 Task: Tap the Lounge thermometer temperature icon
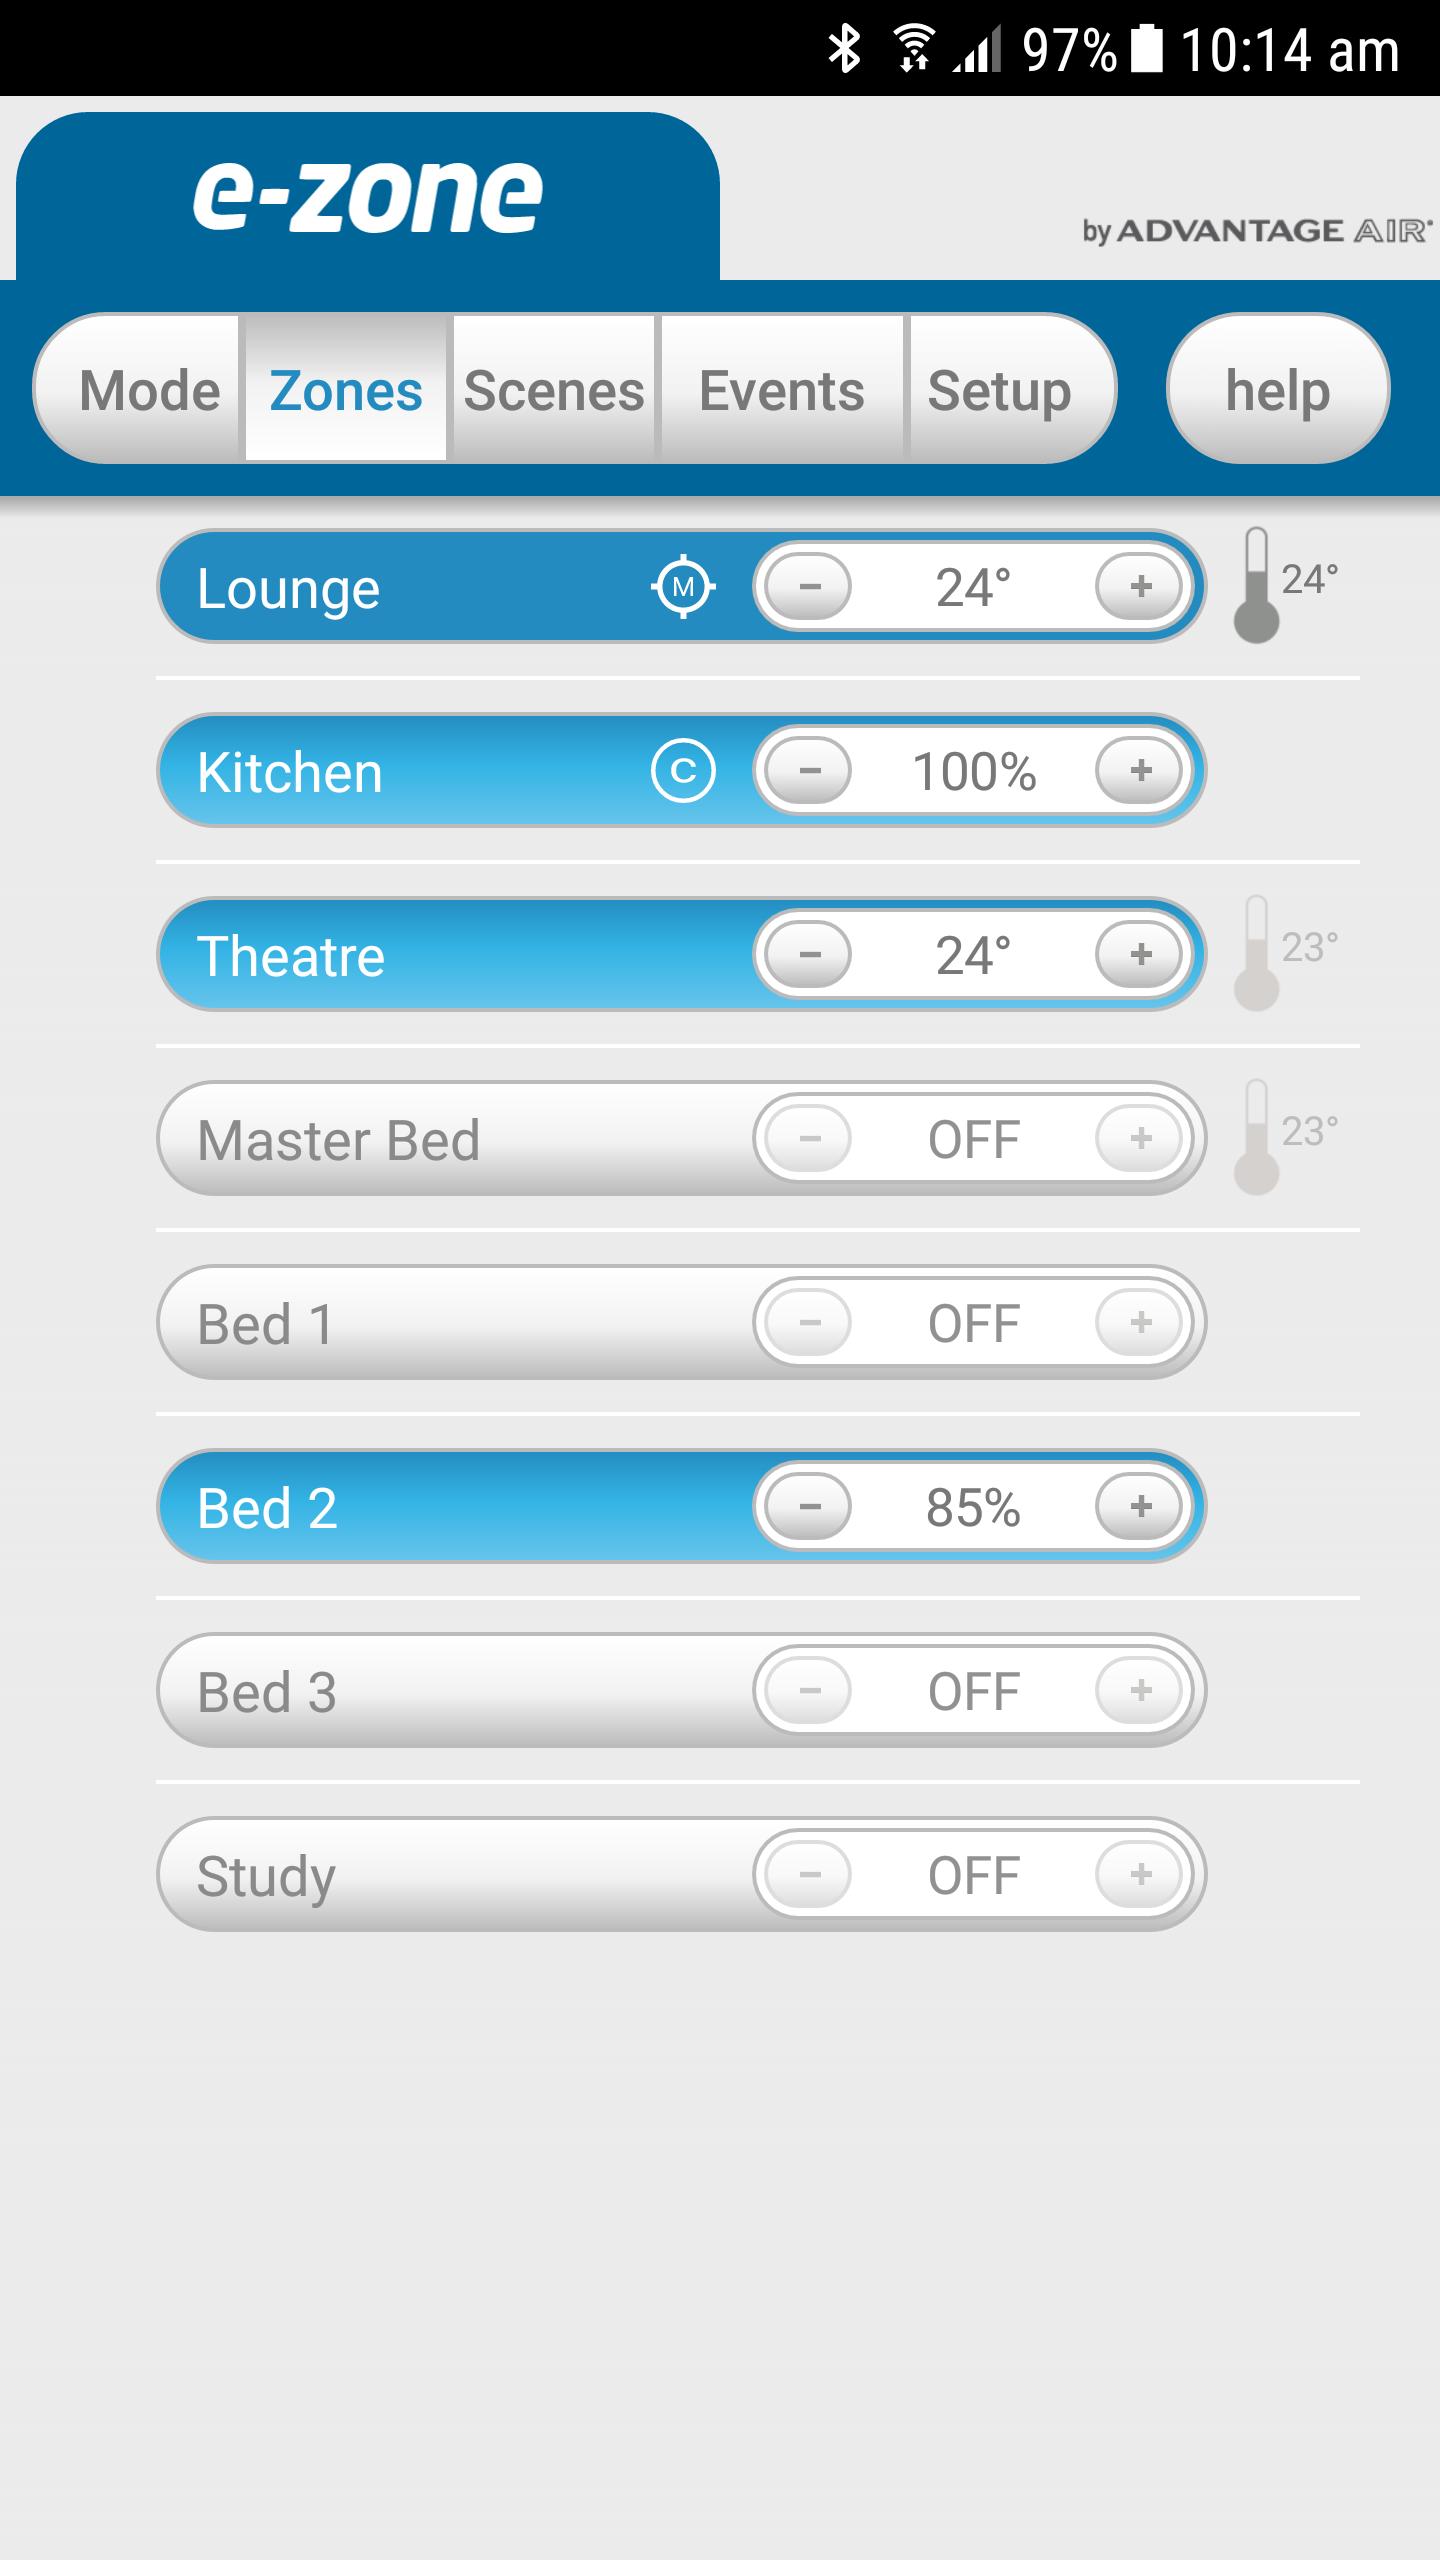(1257, 585)
